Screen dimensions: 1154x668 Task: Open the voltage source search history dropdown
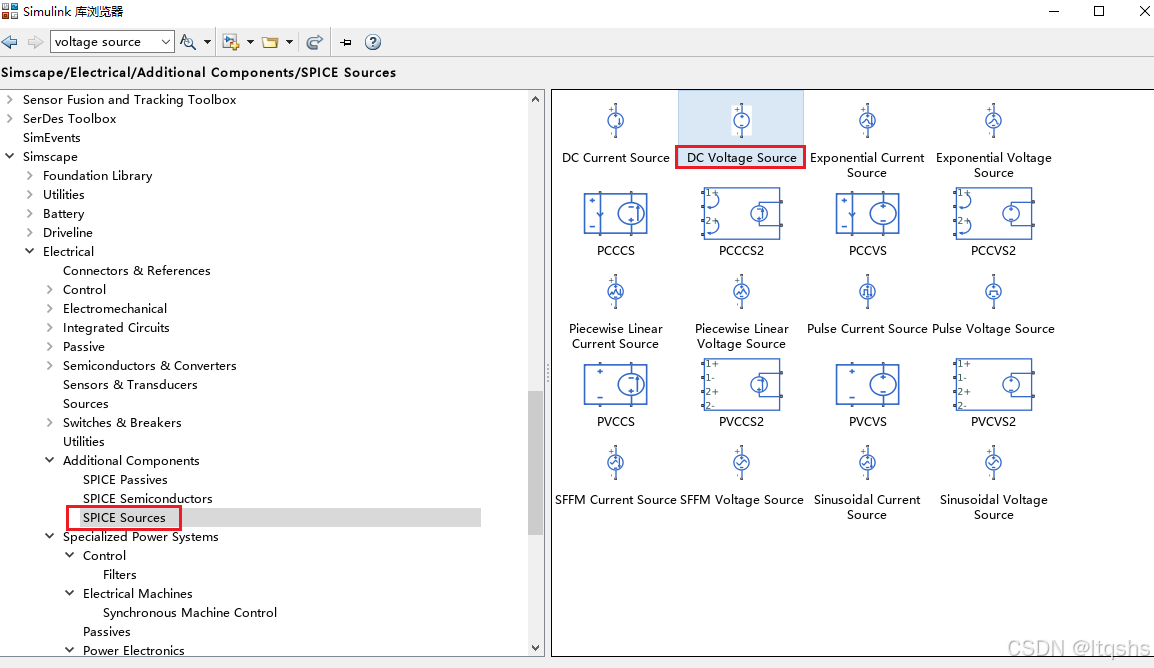point(166,42)
